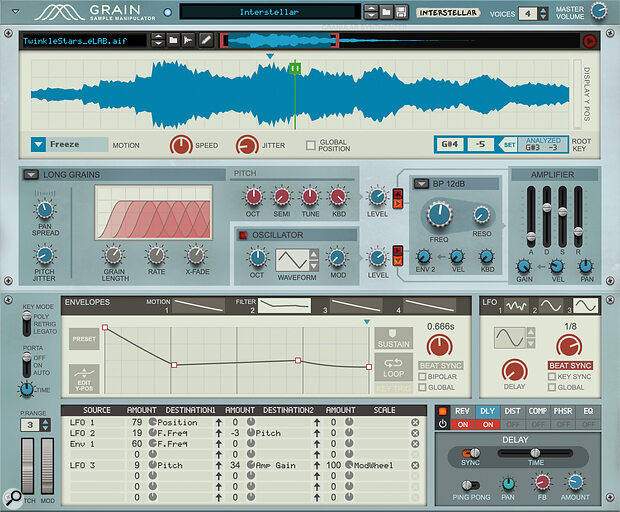This screenshot has height=512, width=620.
Task: Toggle the PORTA switch
Action: coord(26,365)
